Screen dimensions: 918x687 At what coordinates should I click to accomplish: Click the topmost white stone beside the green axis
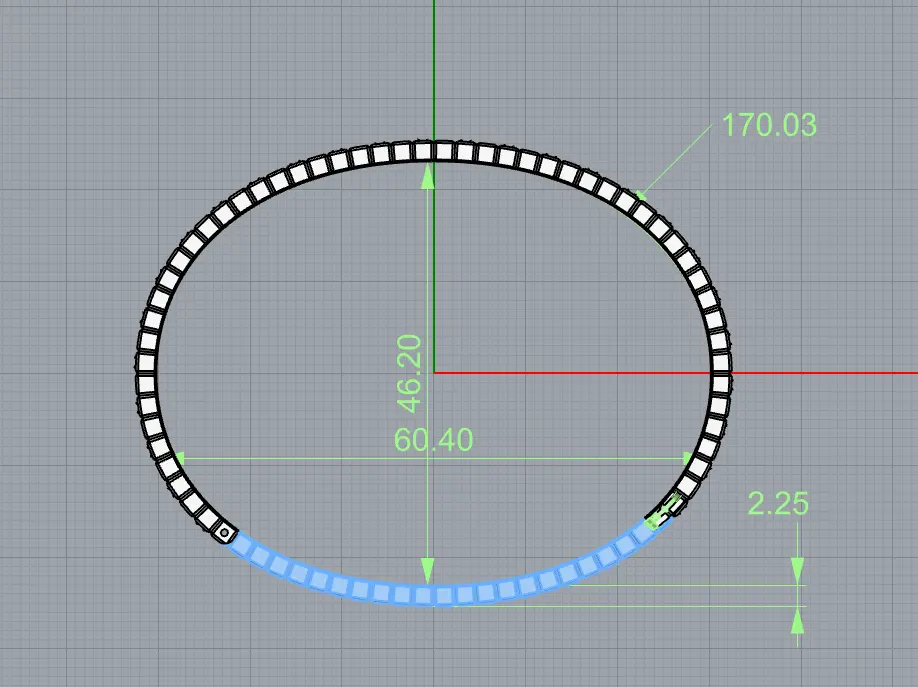[x=423, y=151]
